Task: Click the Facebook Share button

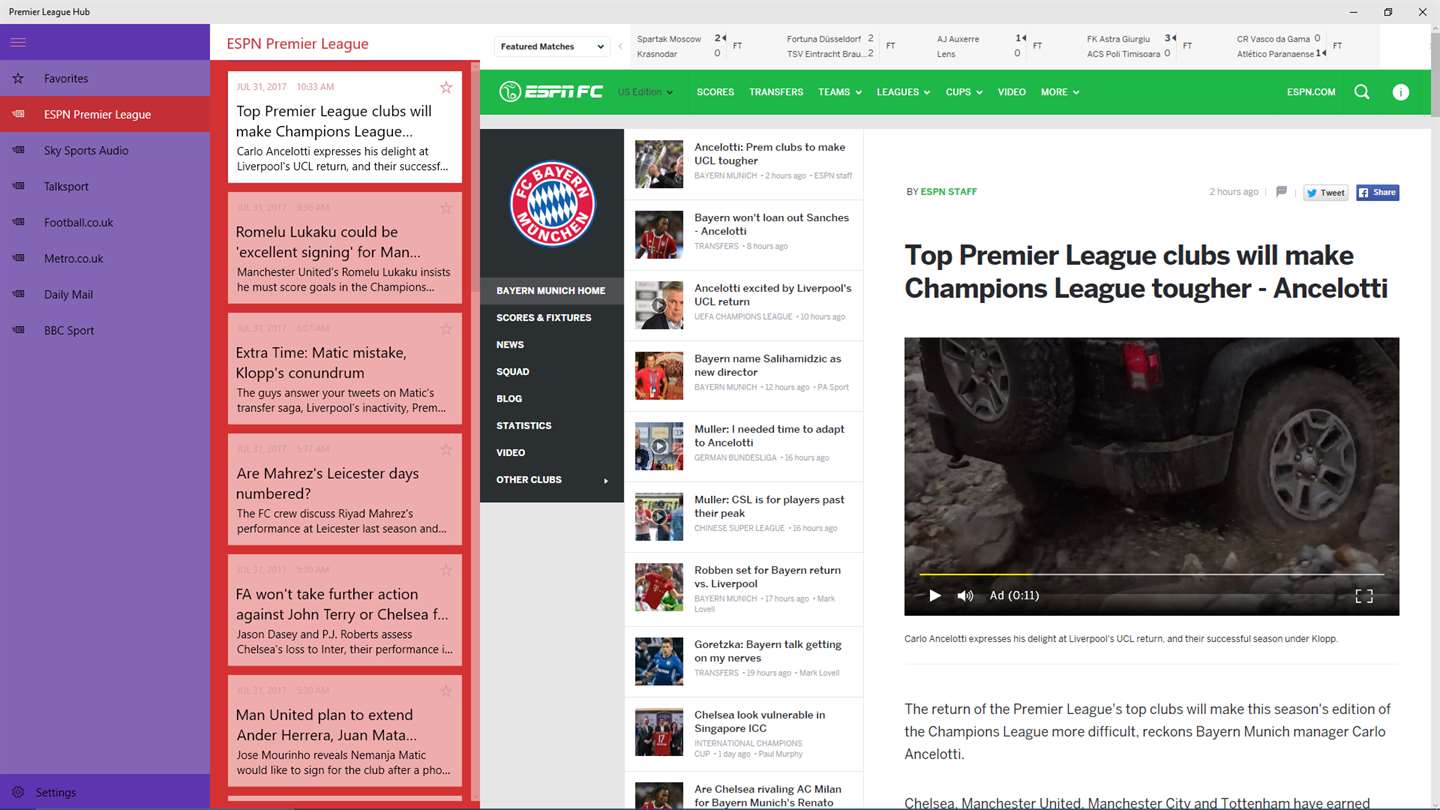Action: pos(1378,193)
